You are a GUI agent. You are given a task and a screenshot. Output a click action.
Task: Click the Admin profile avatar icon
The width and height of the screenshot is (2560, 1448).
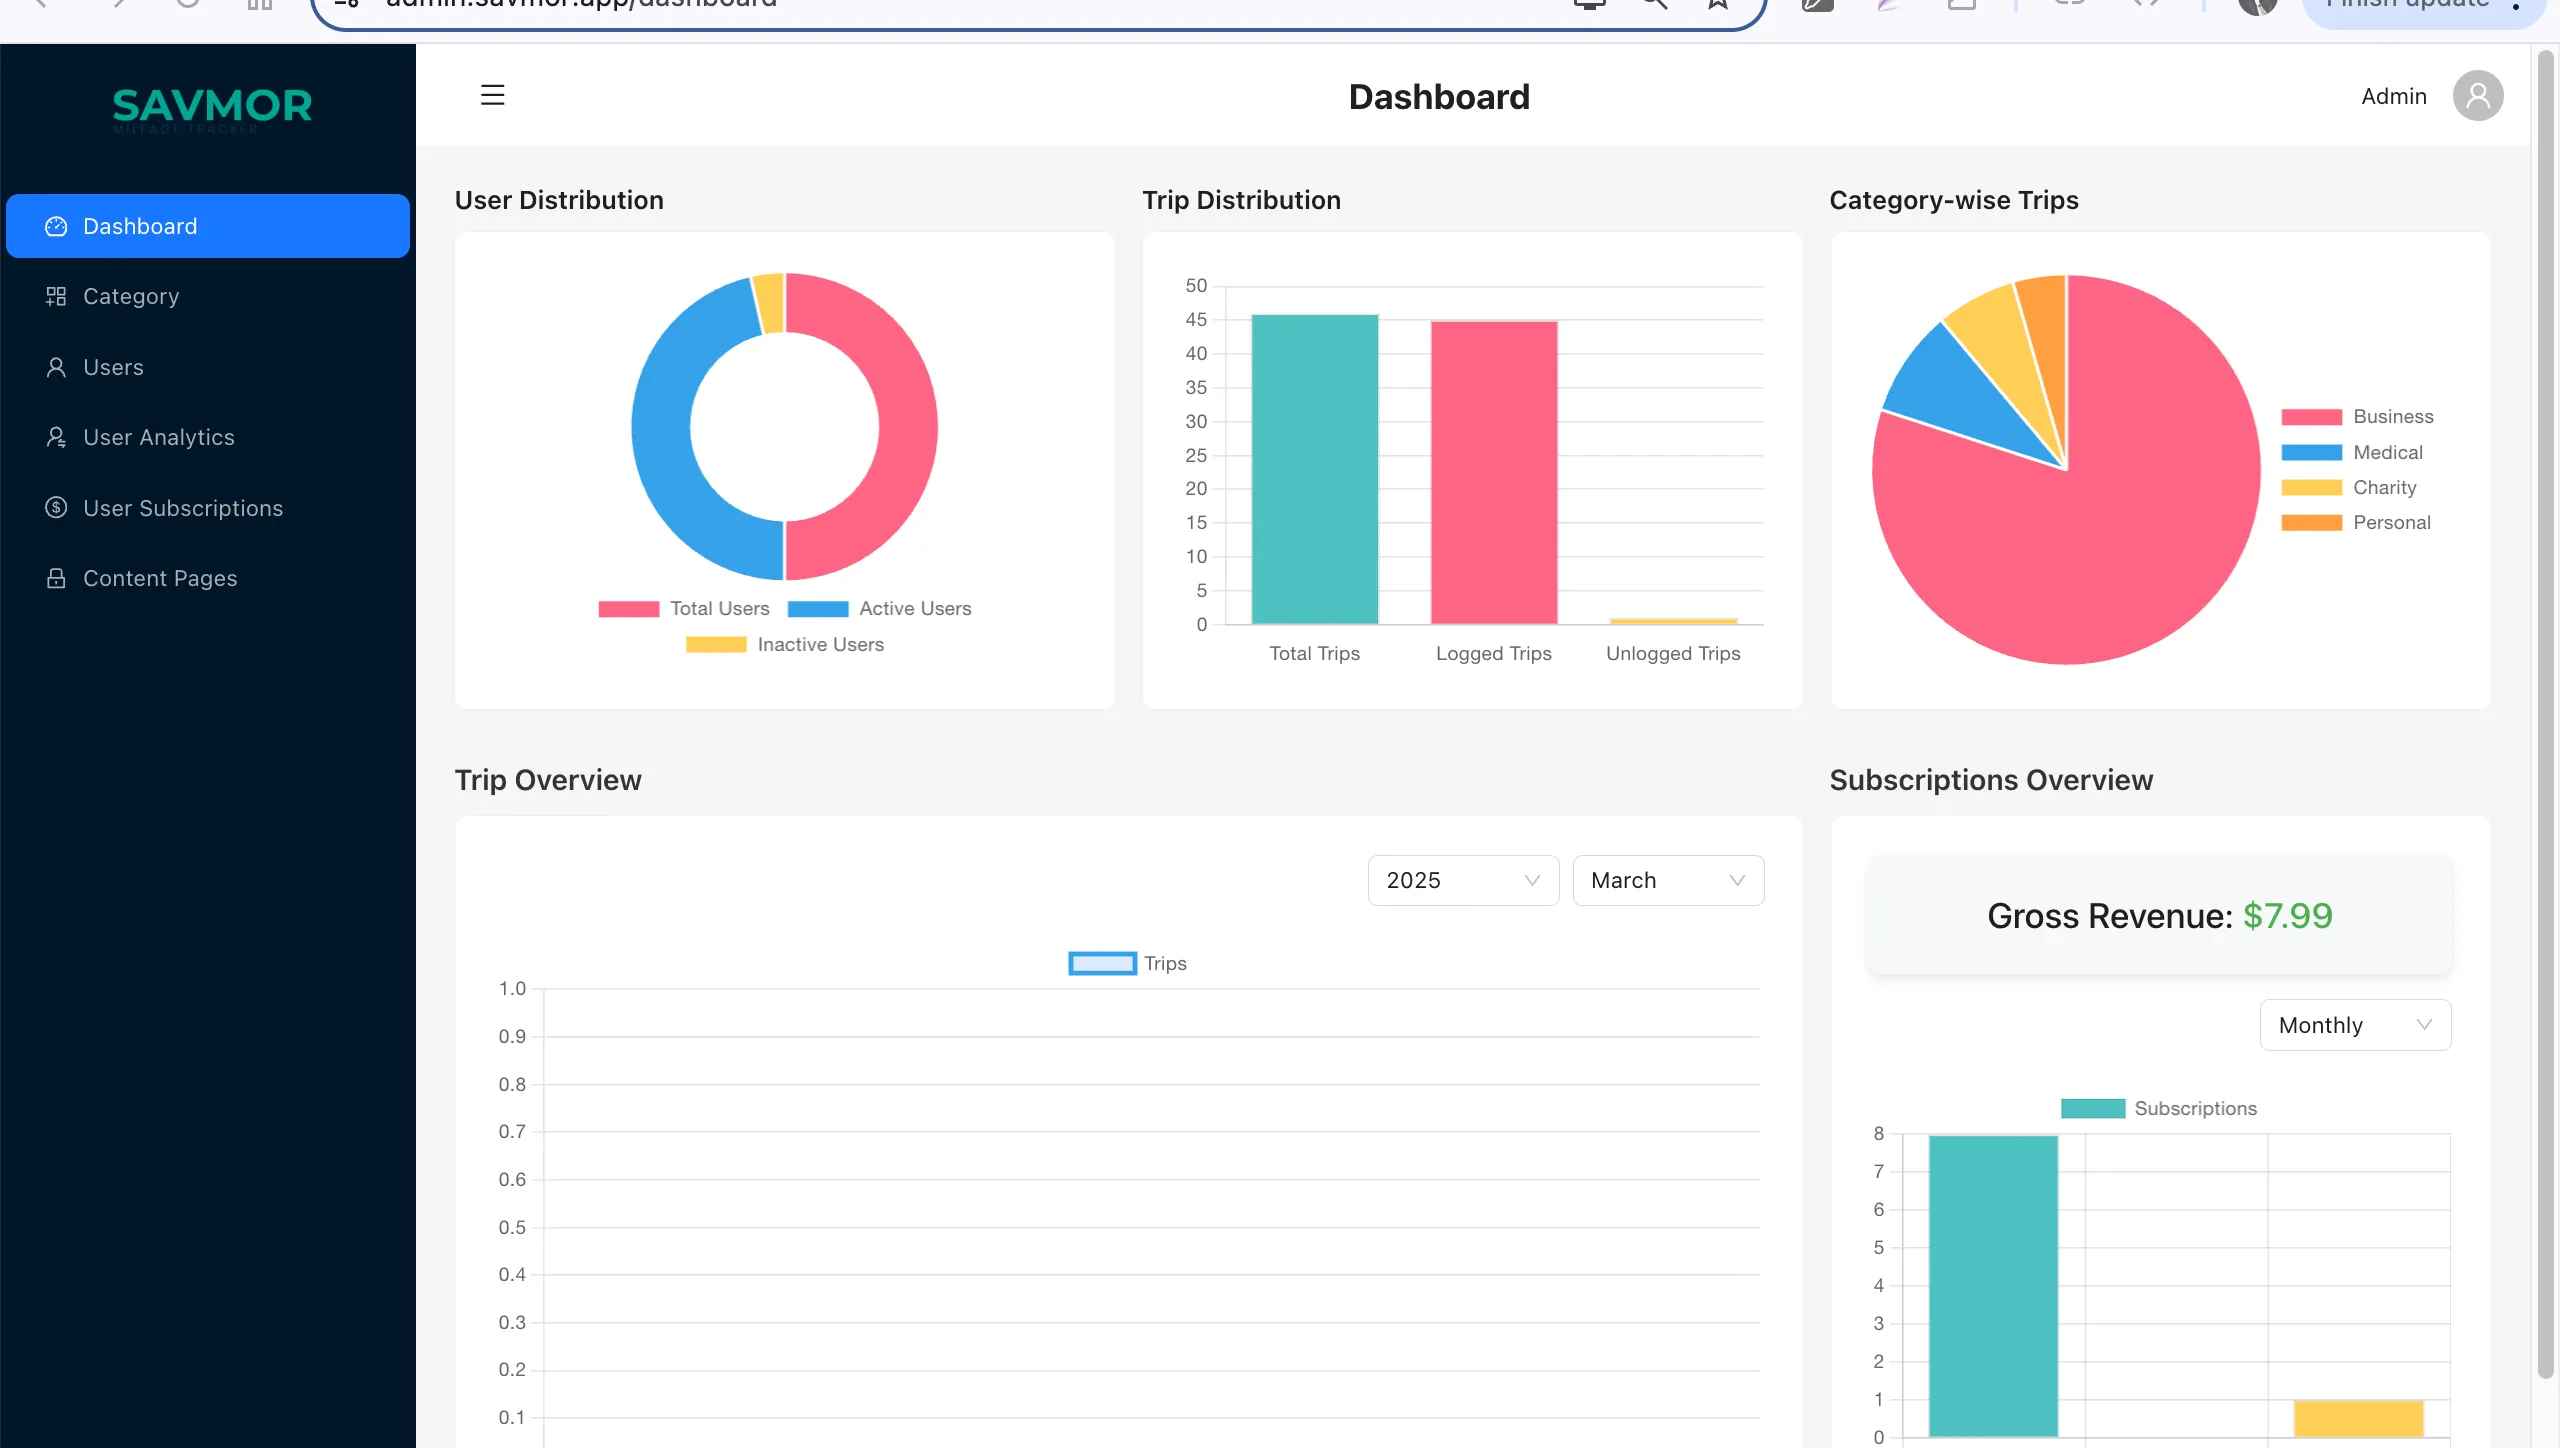[2477, 96]
